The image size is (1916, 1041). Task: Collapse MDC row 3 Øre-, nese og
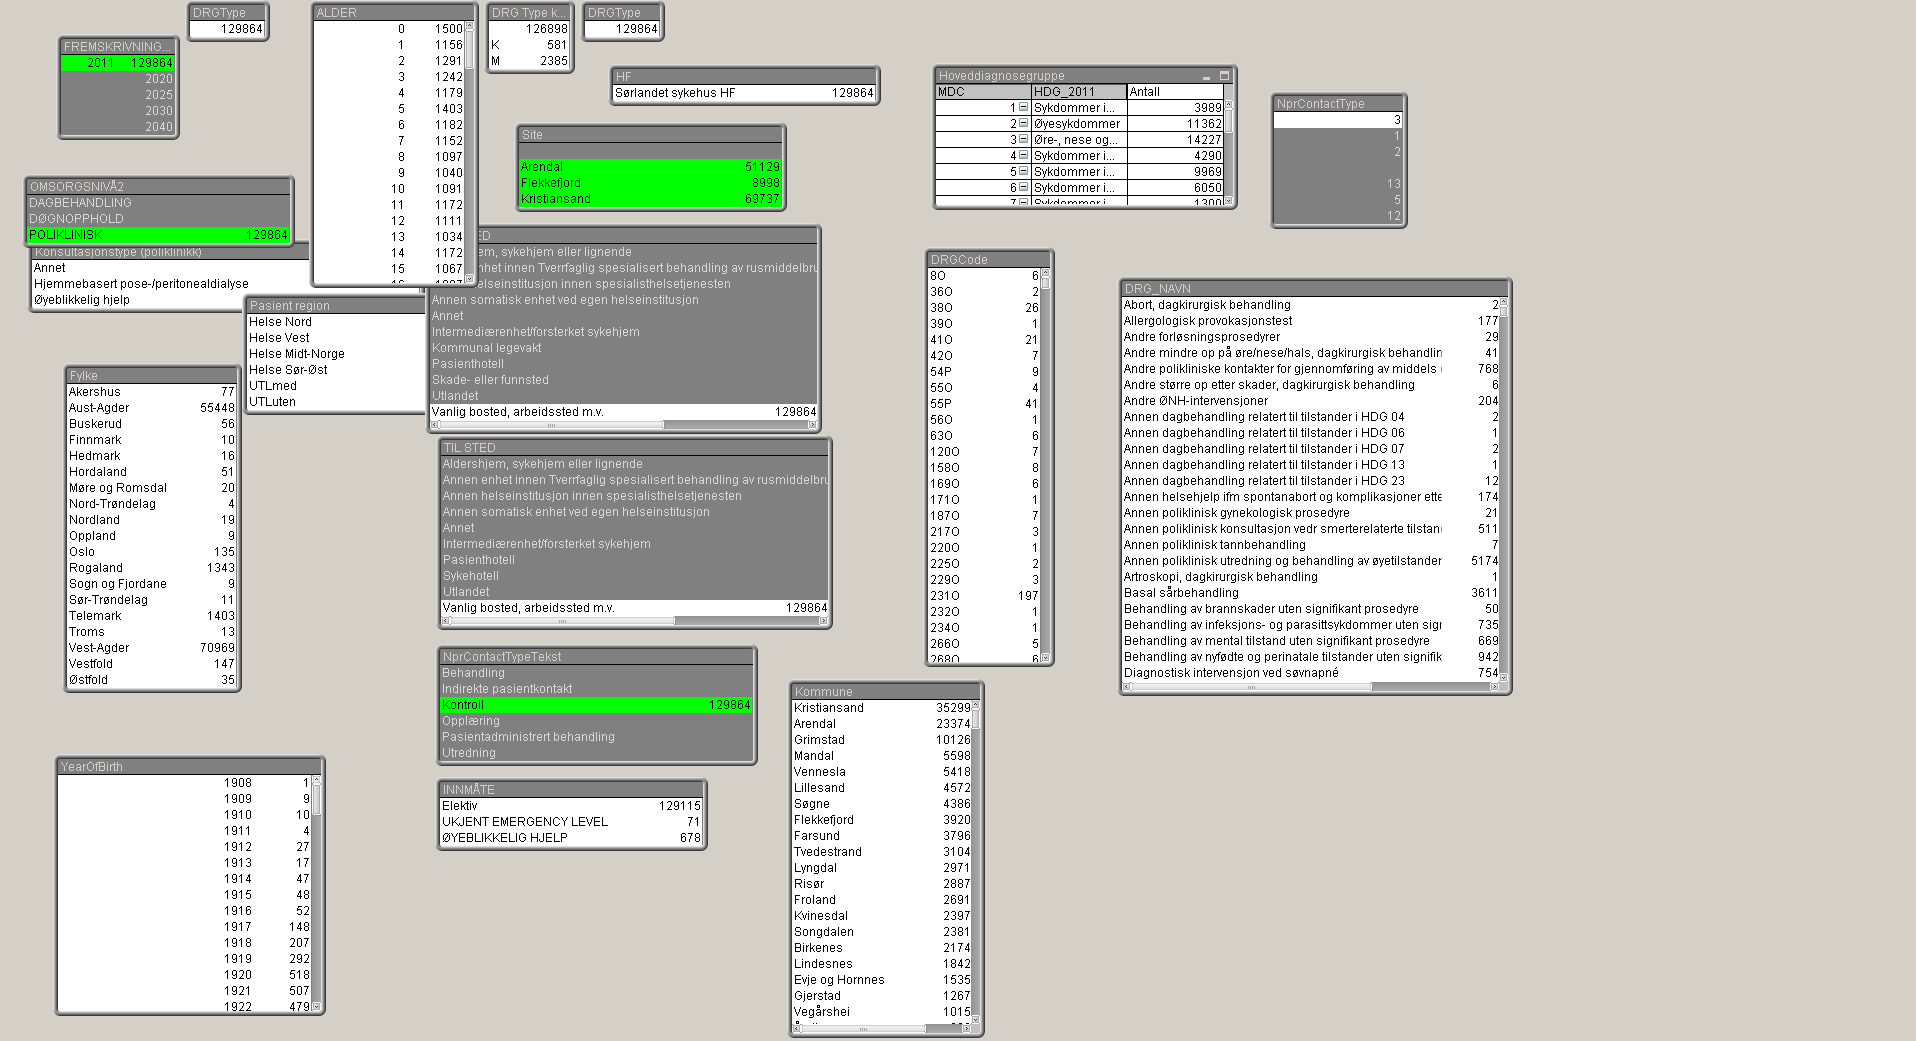click(1023, 140)
